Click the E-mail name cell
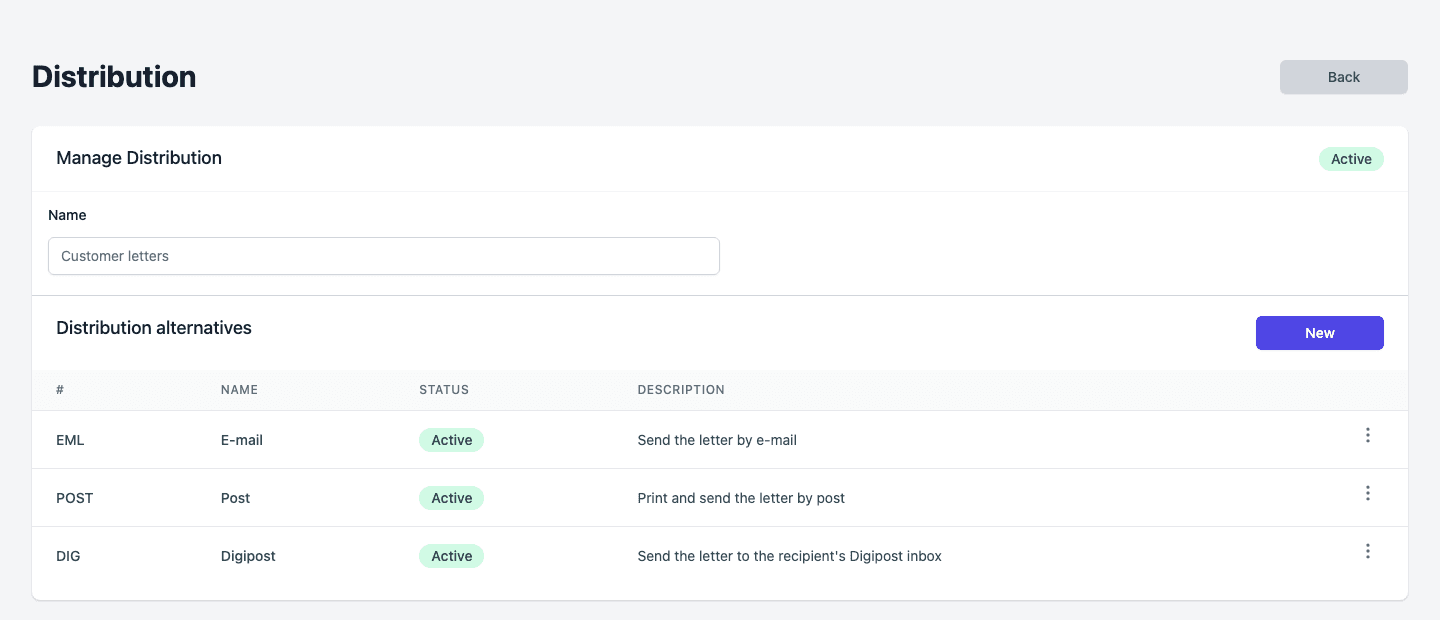1440x620 pixels. tap(242, 440)
